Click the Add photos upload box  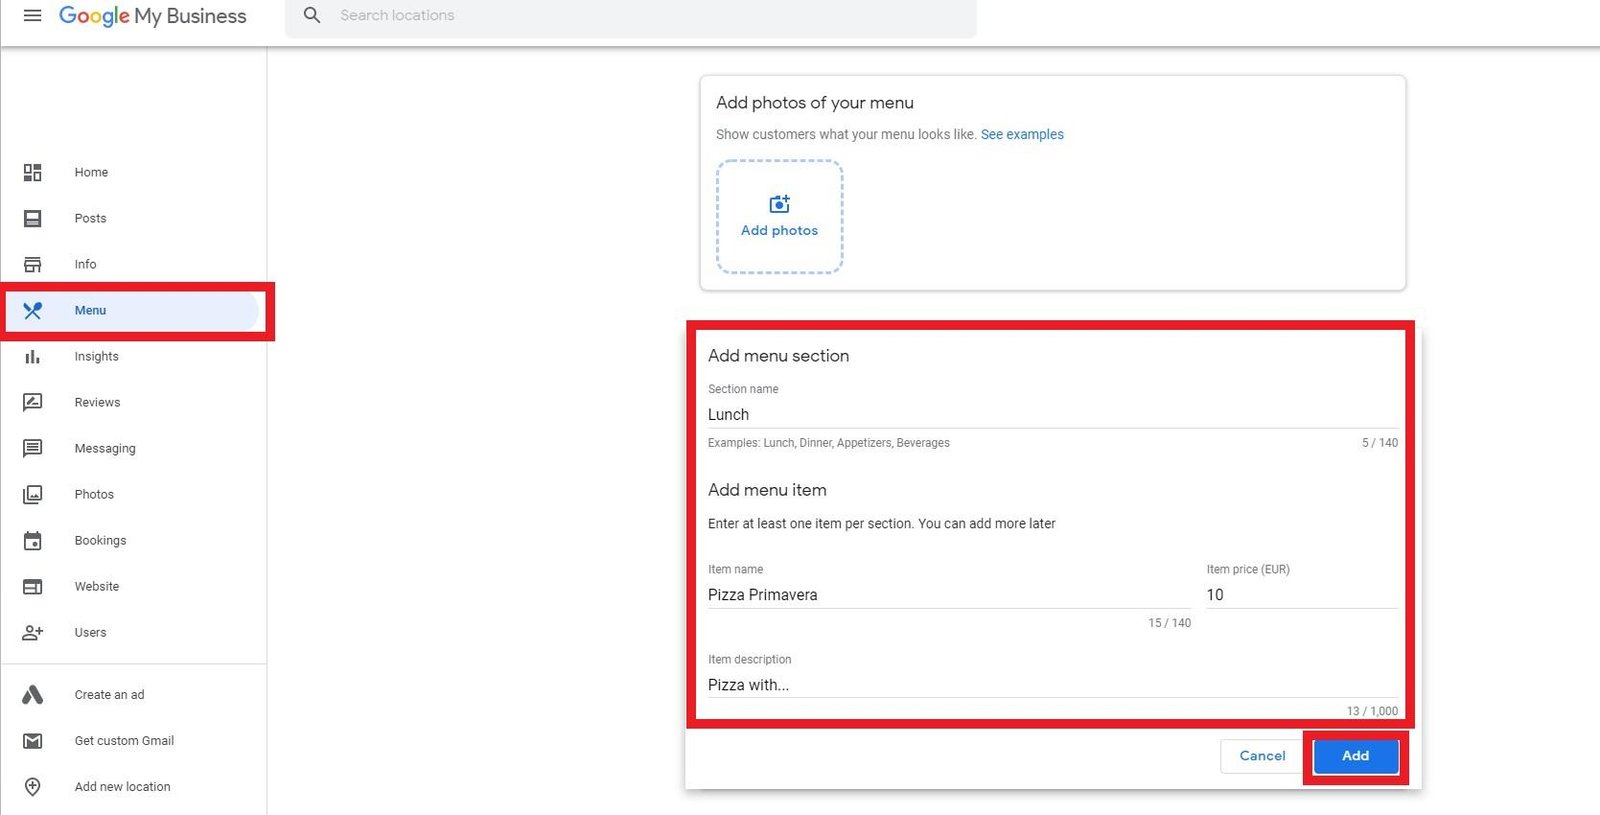coord(779,216)
